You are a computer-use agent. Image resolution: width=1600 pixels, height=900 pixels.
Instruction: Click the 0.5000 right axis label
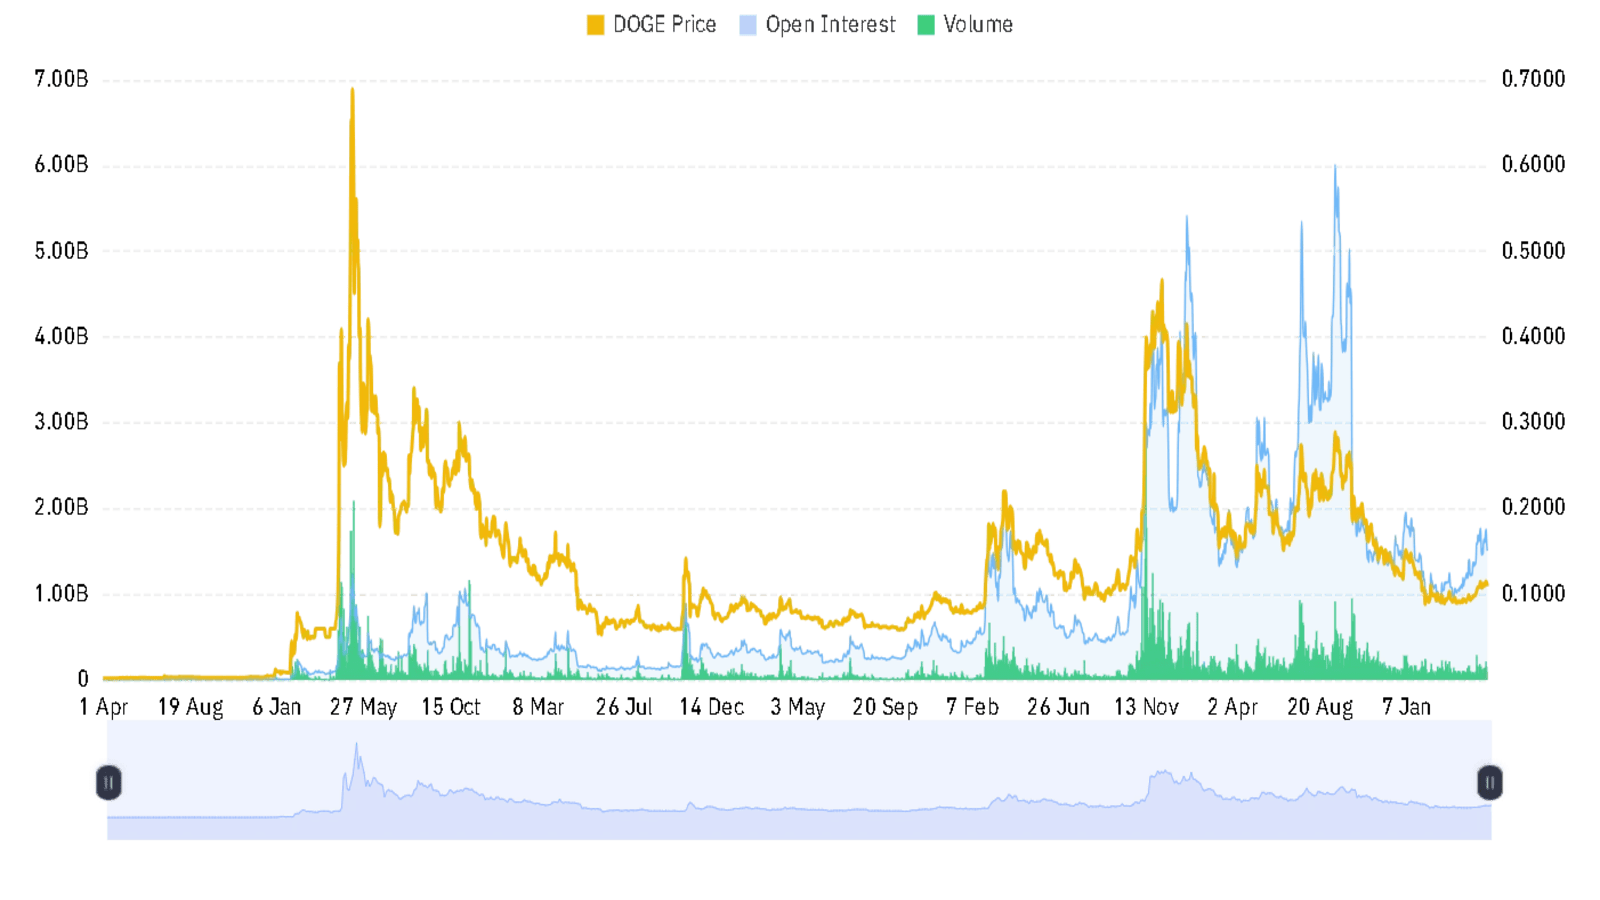1533,251
